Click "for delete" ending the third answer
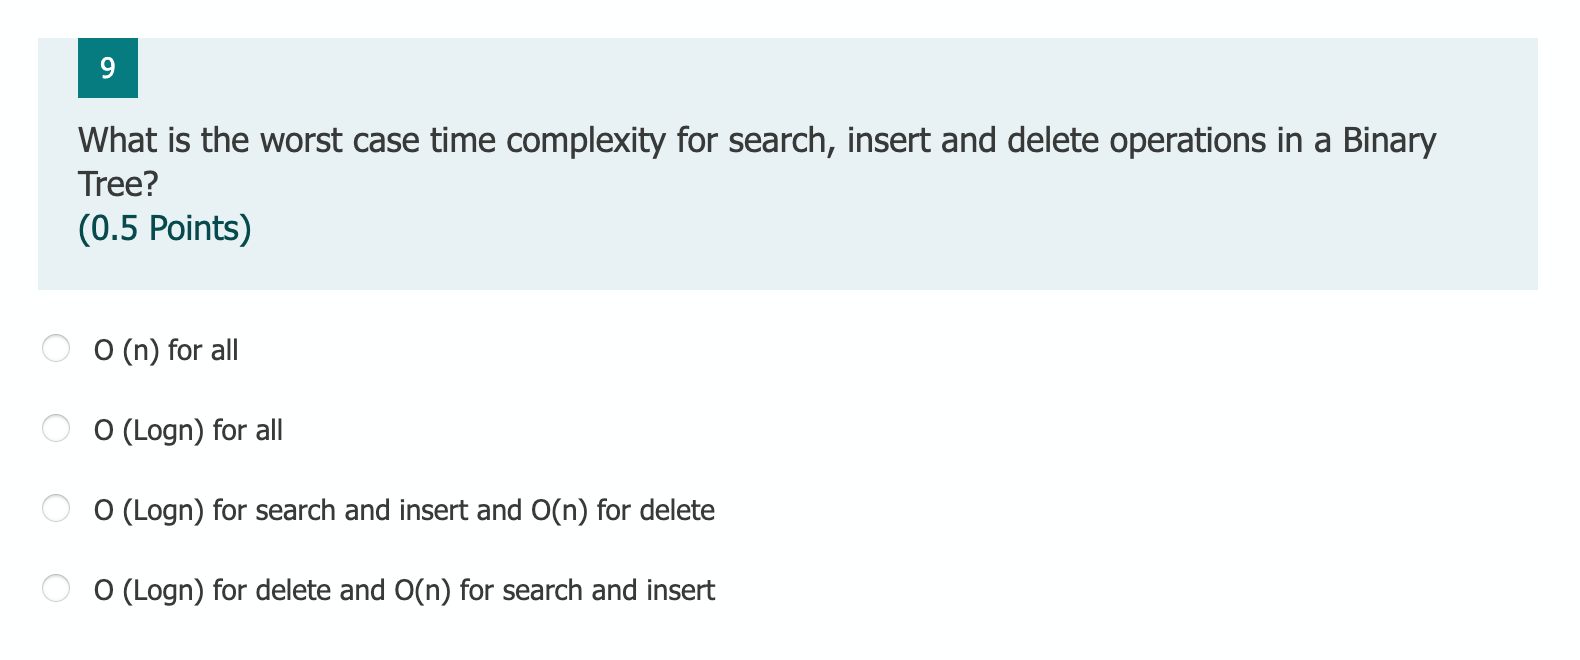Viewport: 1580px width, 660px height. 656,510
